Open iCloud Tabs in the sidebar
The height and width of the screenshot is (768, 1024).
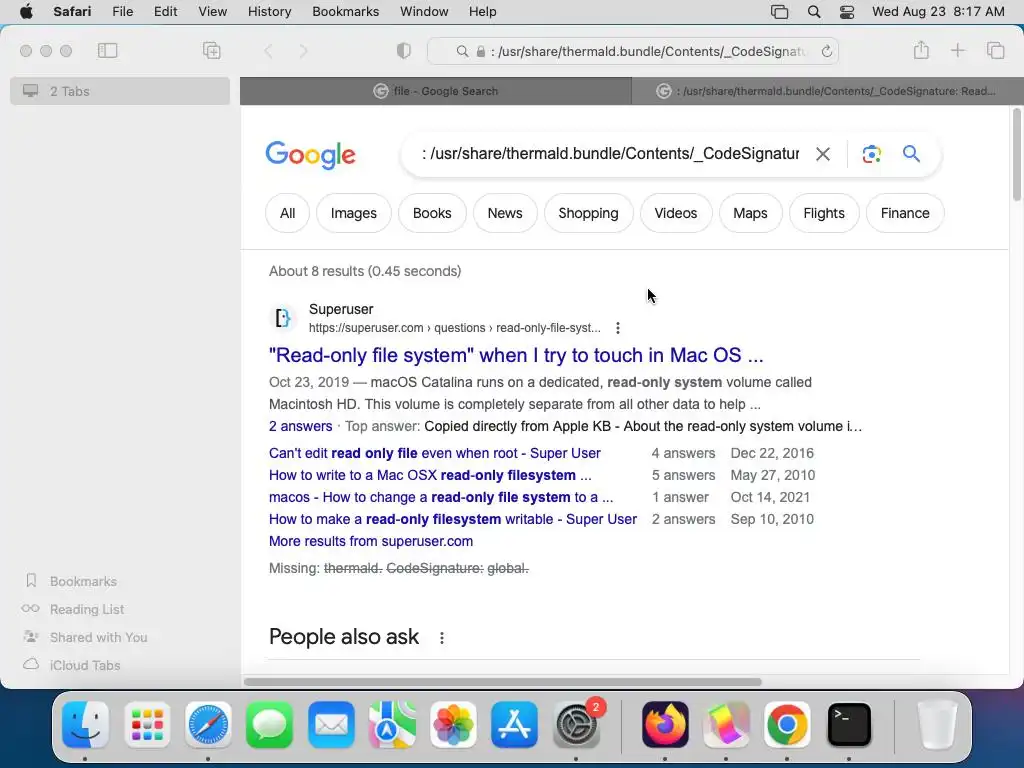[85, 665]
